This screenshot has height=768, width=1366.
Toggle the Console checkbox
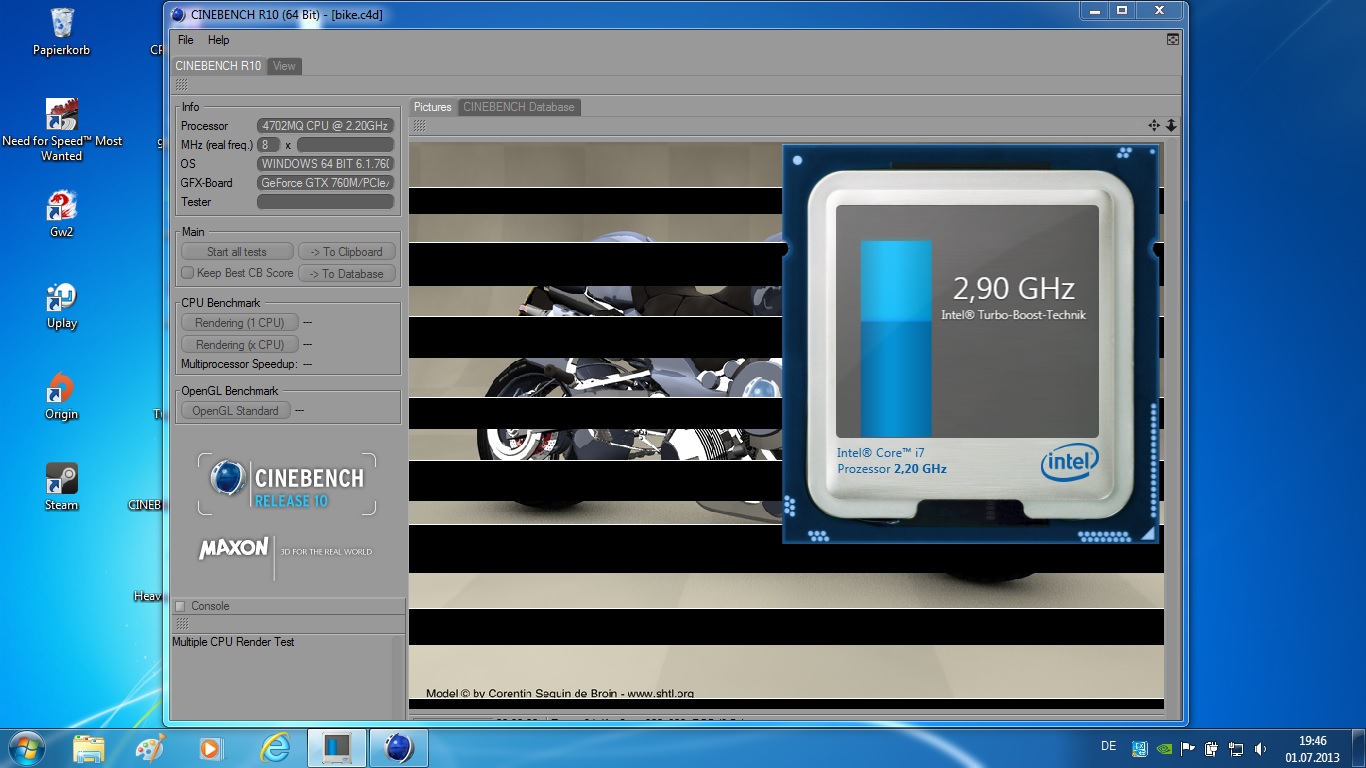(x=180, y=606)
